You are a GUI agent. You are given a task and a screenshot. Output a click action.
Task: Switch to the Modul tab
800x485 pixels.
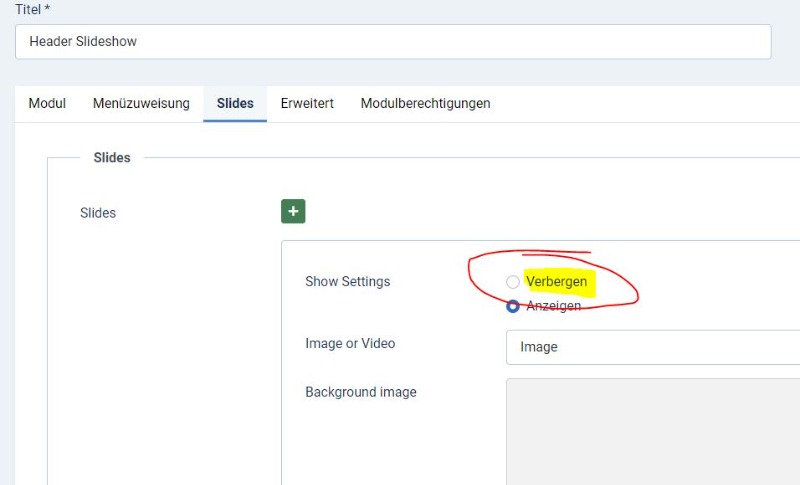[x=47, y=104]
